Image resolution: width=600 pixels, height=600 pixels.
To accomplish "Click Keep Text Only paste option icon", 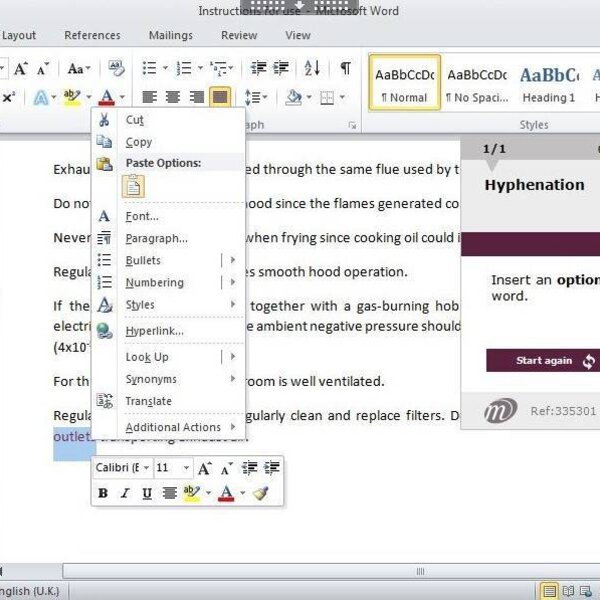I will coord(133,187).
